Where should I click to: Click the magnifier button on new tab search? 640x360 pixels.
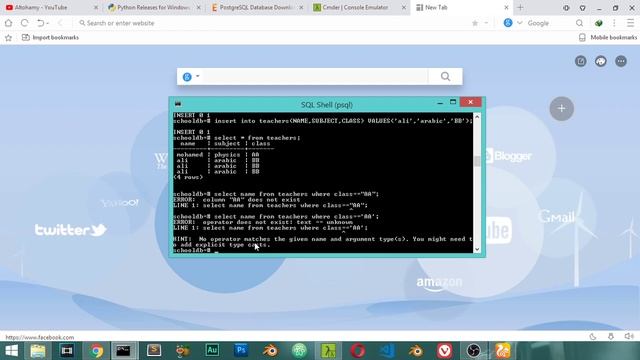[445, 76]
